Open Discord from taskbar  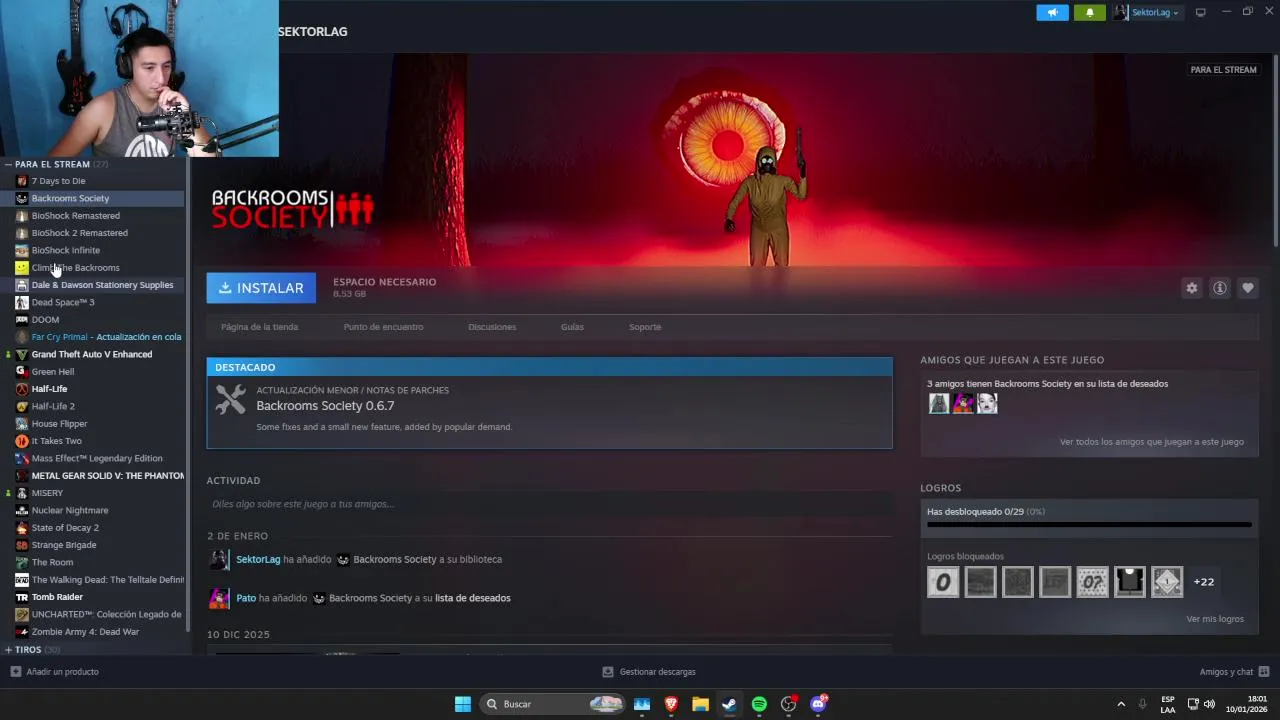click(818, 704)
